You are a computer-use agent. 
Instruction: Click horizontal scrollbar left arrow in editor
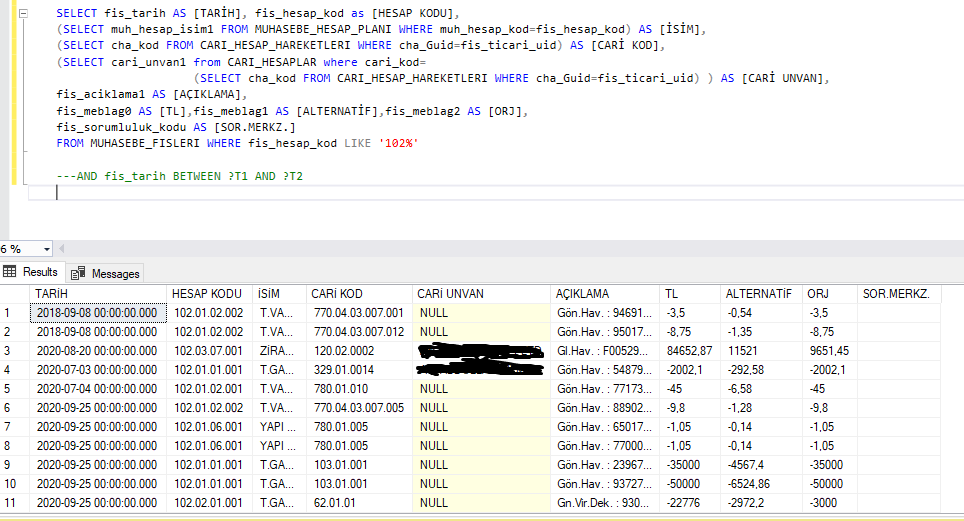click(x=61, y=249)
